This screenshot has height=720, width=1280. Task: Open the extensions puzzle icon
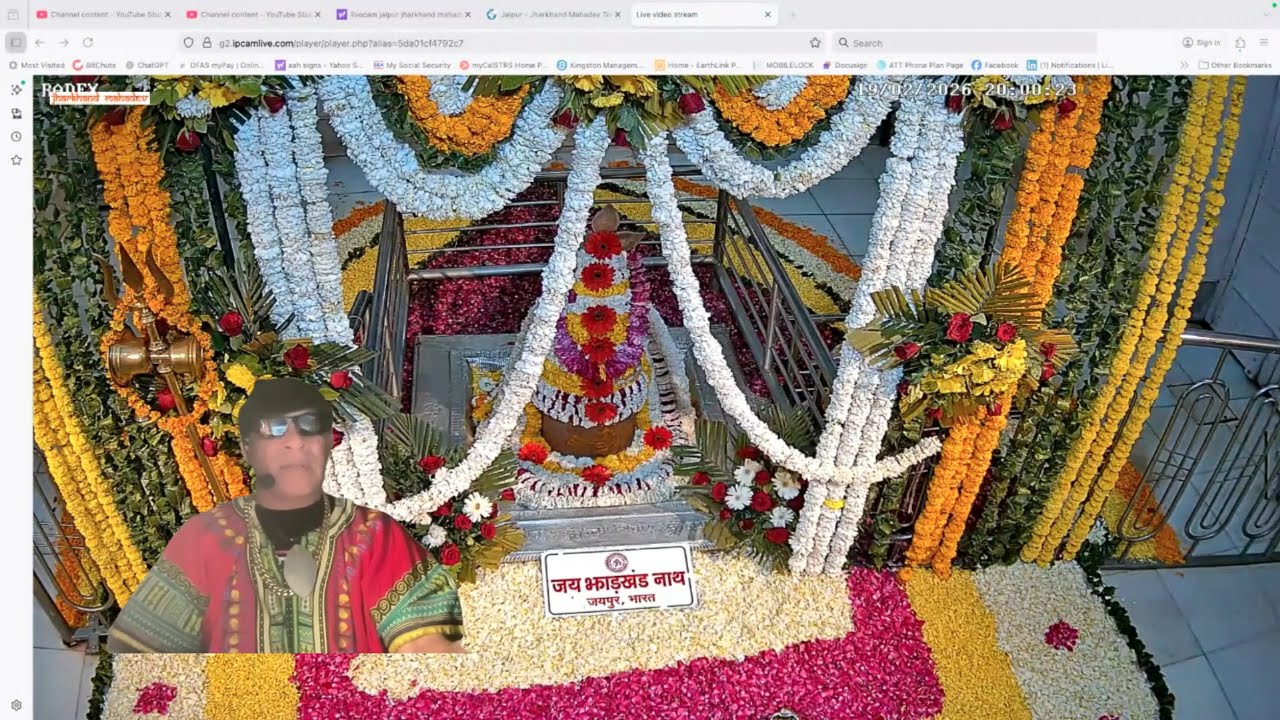coord(1240,43)
